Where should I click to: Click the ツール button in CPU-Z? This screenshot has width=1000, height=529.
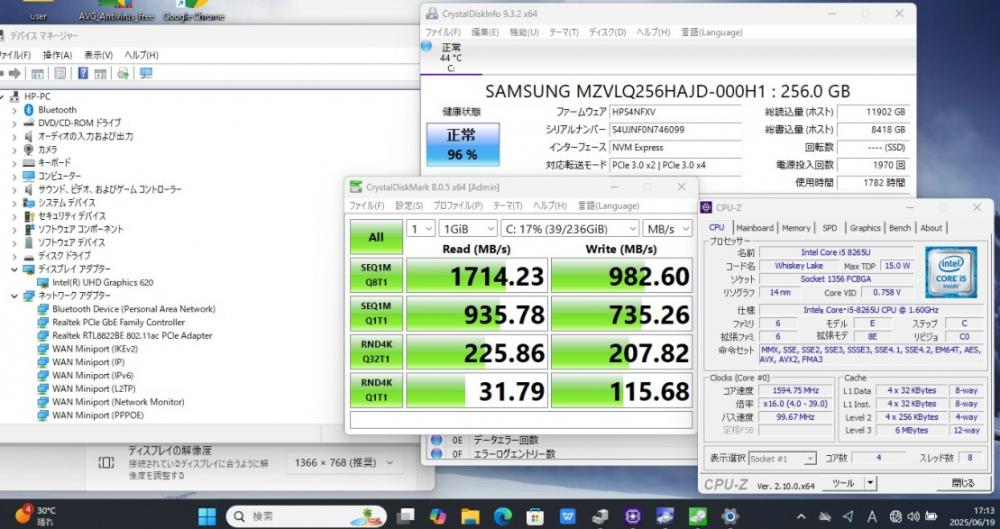[842, 484]
